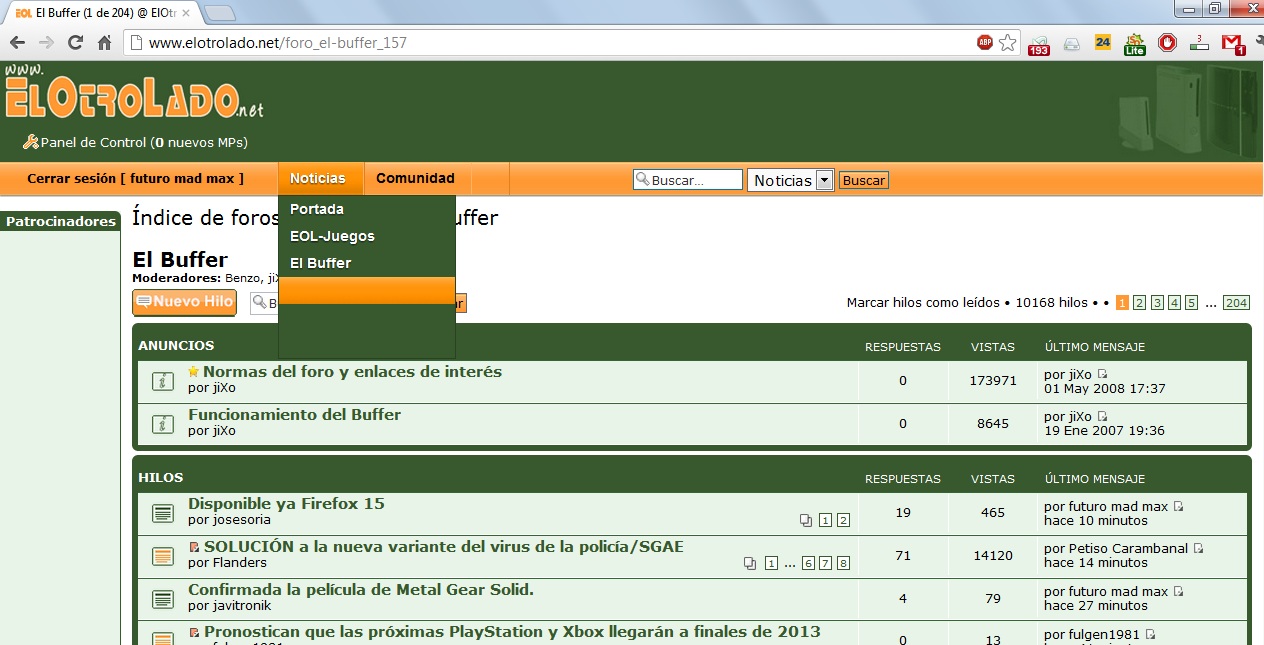Click the SEO Lite extension icon
This screenshot has height=645, width=1264.
tap(1135, 43)
